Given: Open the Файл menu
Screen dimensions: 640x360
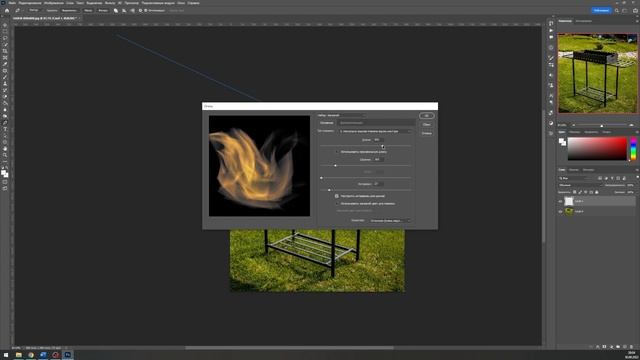Looking at the screenshot, I should [x=12, y=3].
